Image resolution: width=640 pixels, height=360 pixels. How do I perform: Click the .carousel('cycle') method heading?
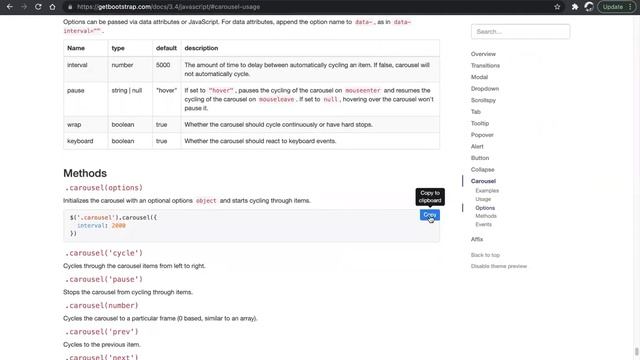[104, 253]
